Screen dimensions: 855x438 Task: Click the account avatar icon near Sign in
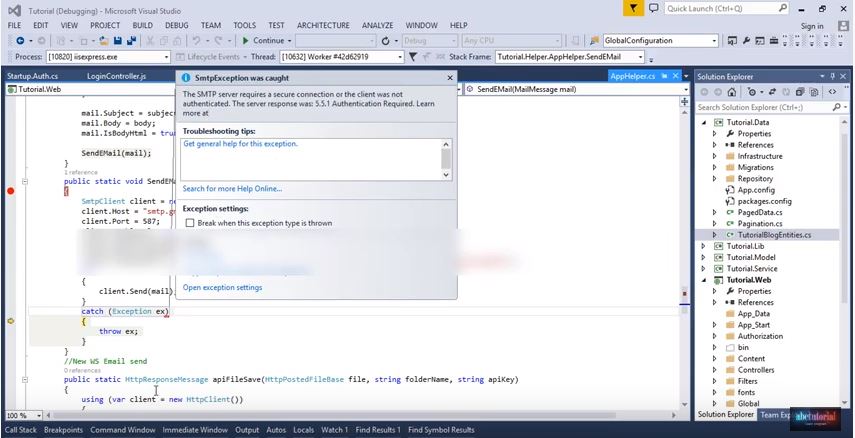pyautogui.click(x=843, y=26)
